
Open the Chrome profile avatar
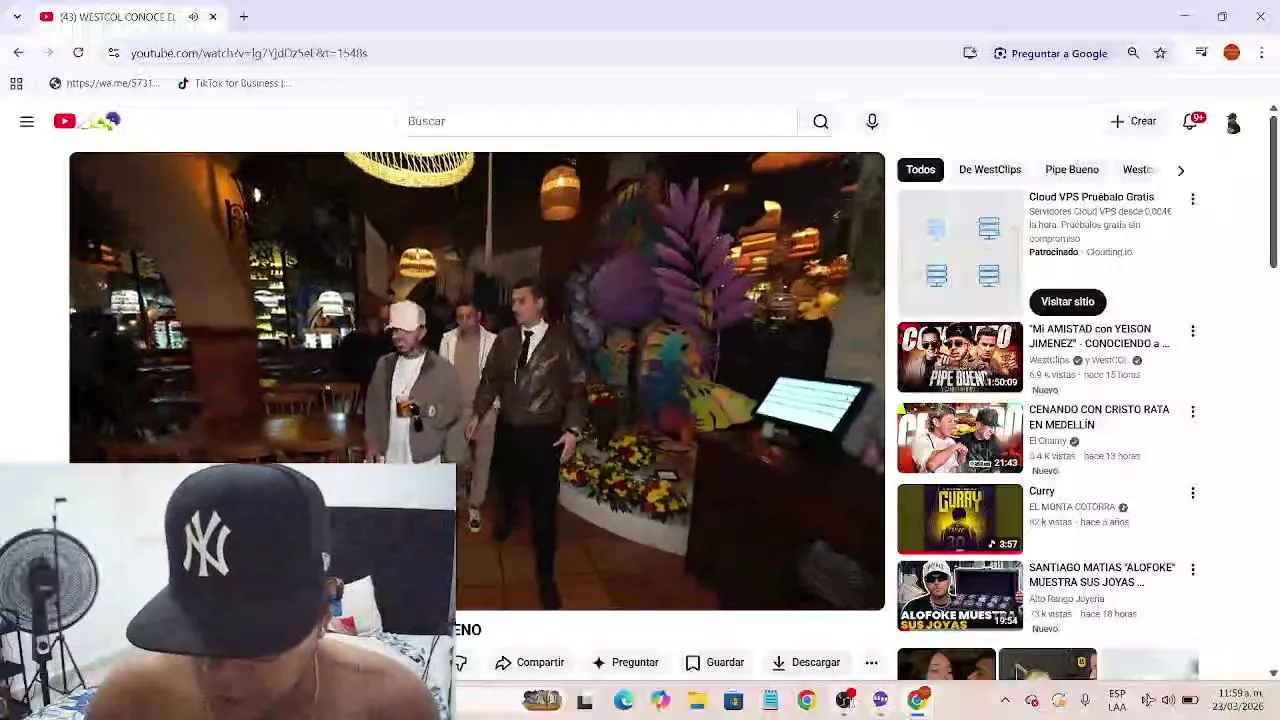(x=1232, y=53)
